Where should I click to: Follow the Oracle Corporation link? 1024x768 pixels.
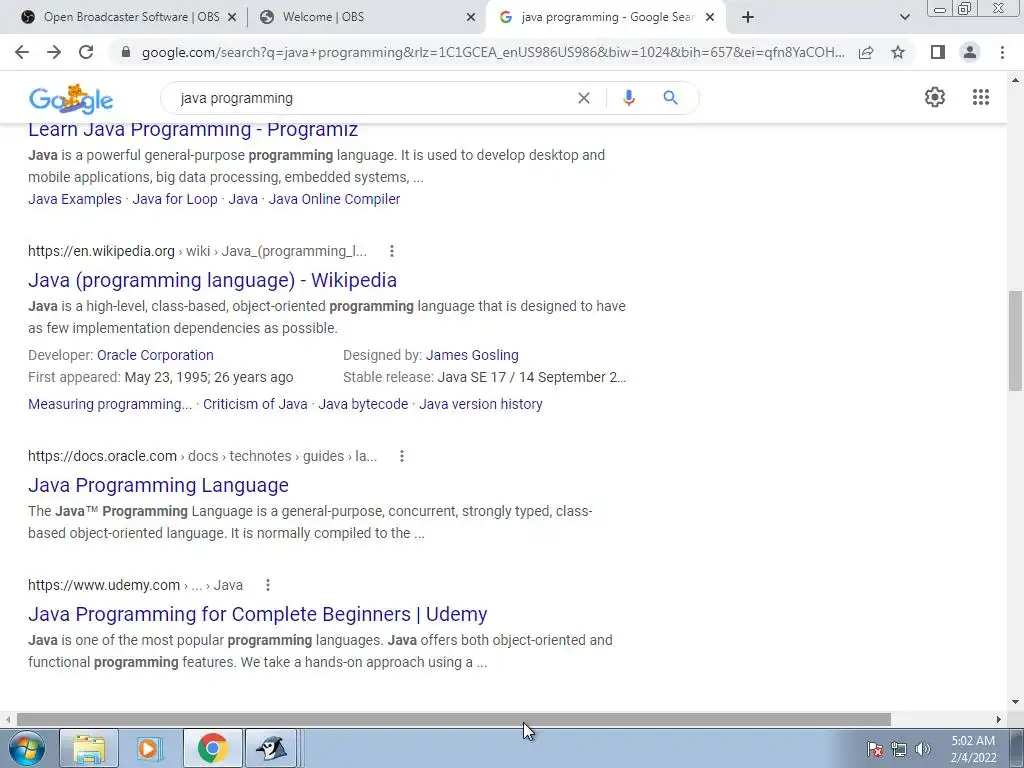click(x=155, y=355)
